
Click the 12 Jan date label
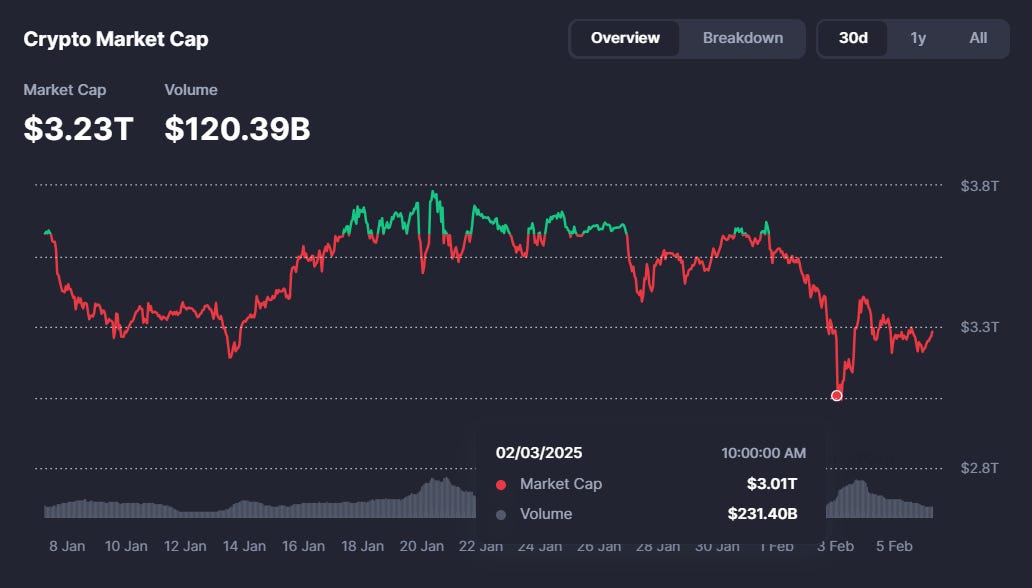[x=185, y=547]
